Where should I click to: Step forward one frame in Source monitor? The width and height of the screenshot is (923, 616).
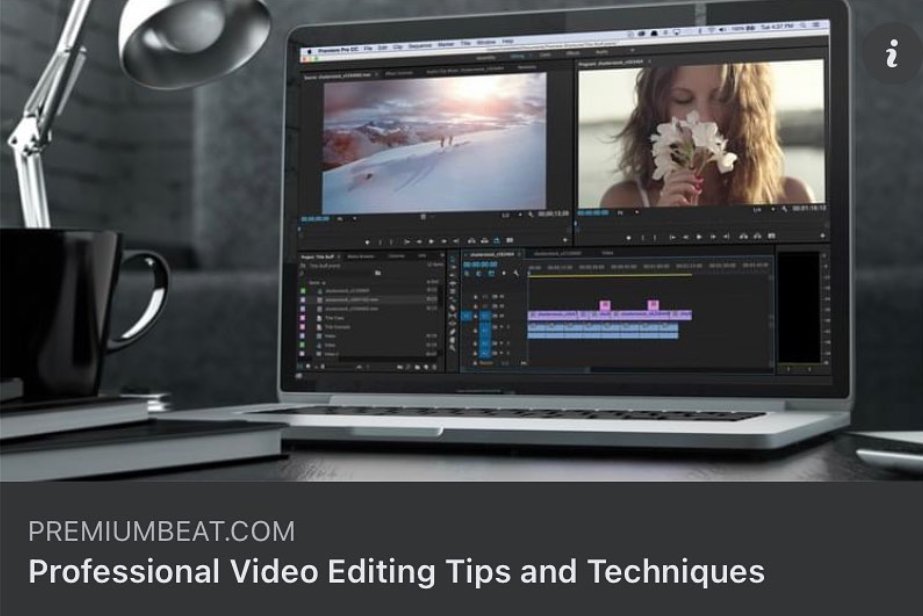[x=444, y=241]
